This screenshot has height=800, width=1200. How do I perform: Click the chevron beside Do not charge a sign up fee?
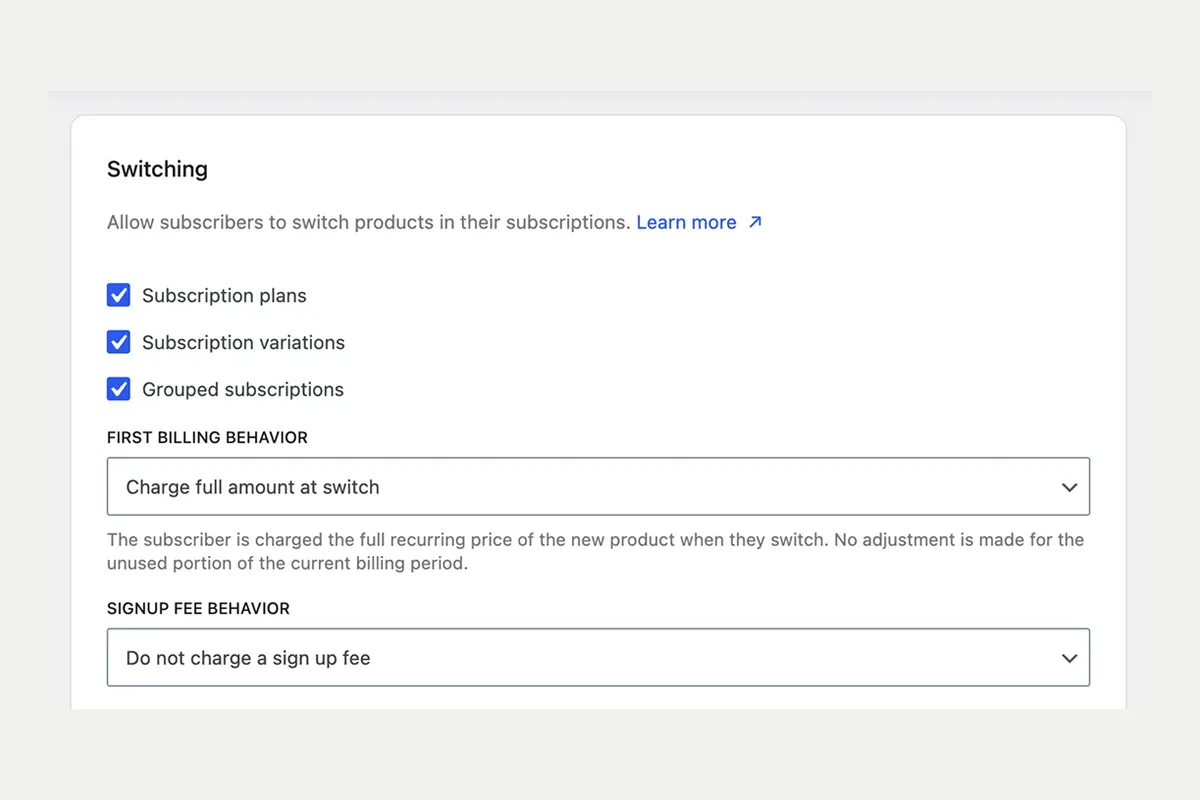(1069, 659)
